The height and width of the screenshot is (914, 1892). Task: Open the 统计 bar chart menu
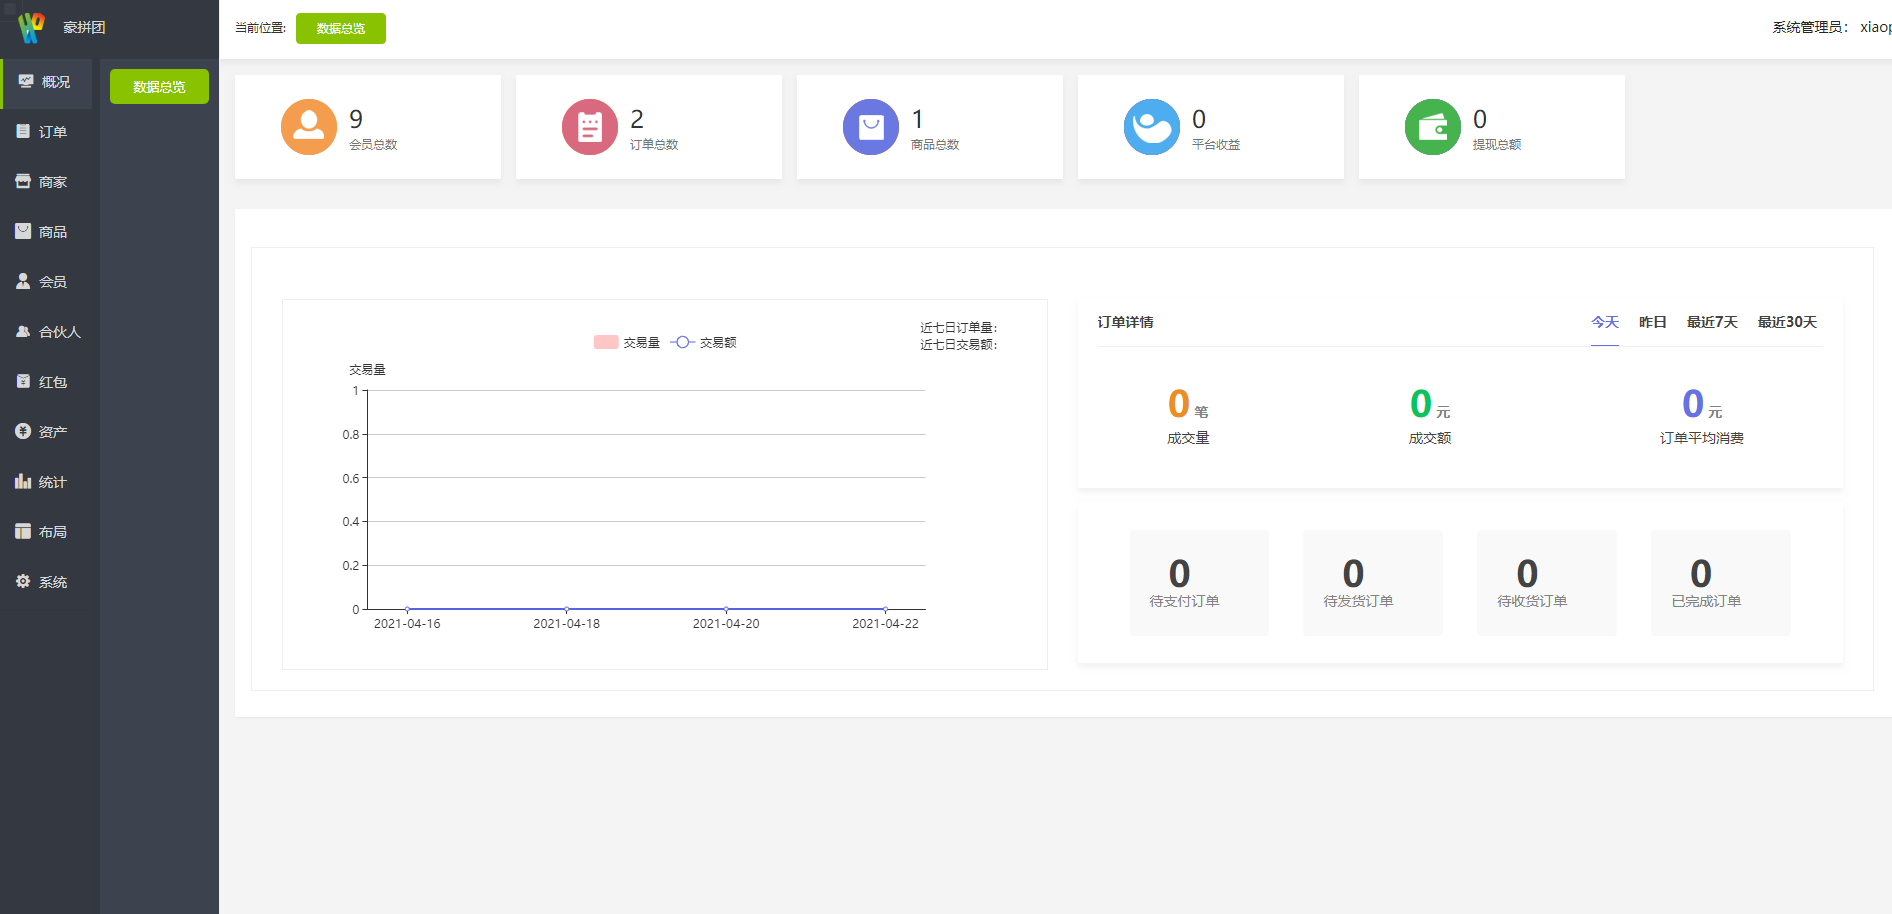click(x=42, y=482)
